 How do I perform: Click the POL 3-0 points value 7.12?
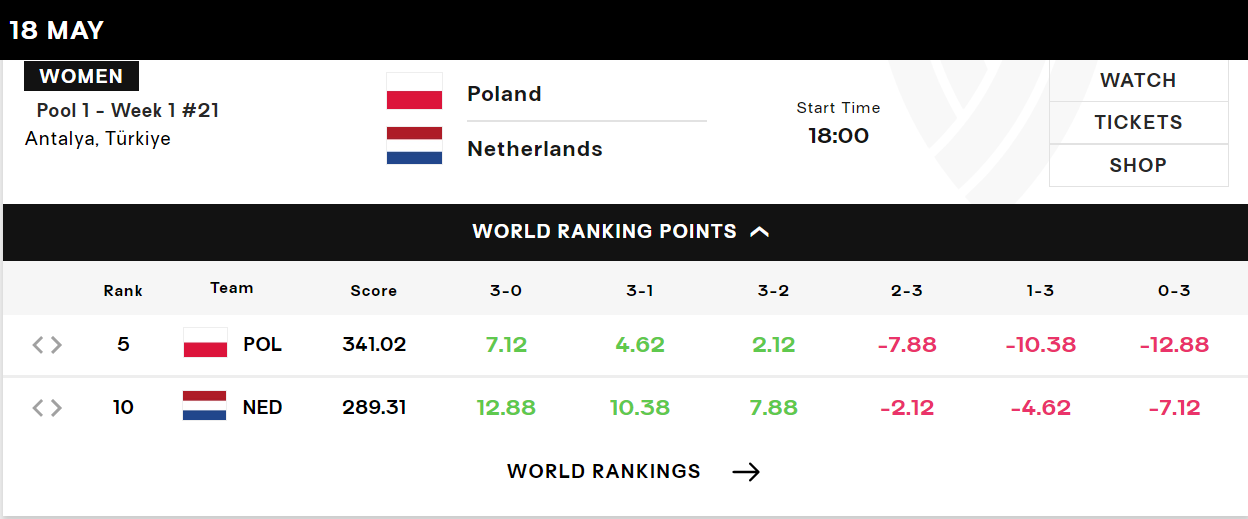tap(506, 345)
